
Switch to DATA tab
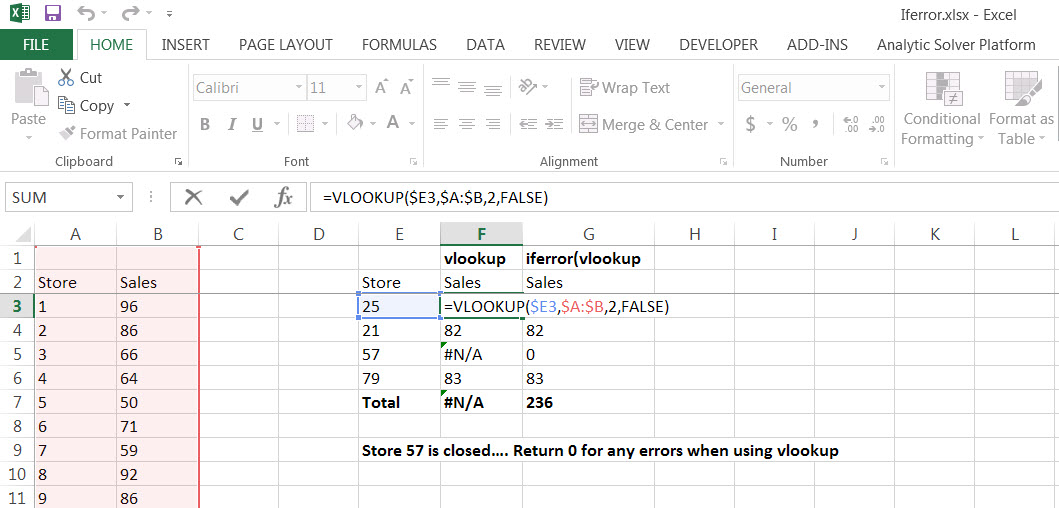click(486, 45)
